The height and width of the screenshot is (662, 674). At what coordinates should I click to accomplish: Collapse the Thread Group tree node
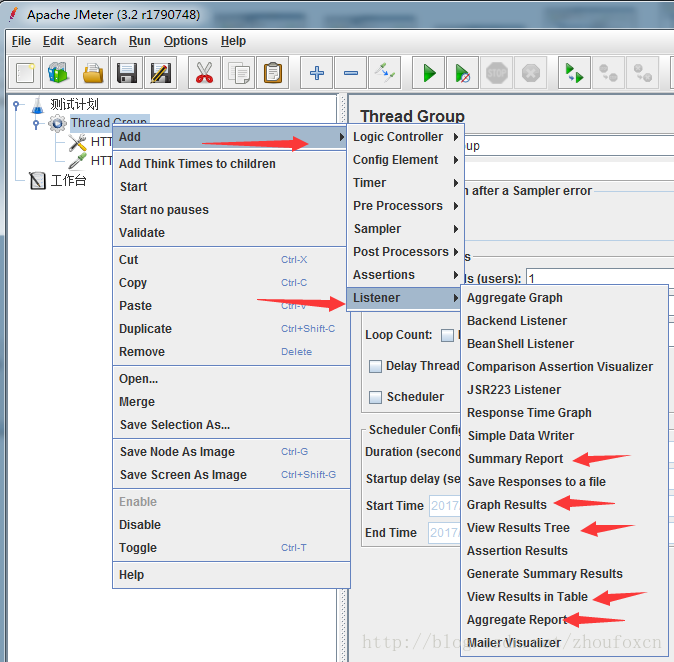tap(37, 123)
